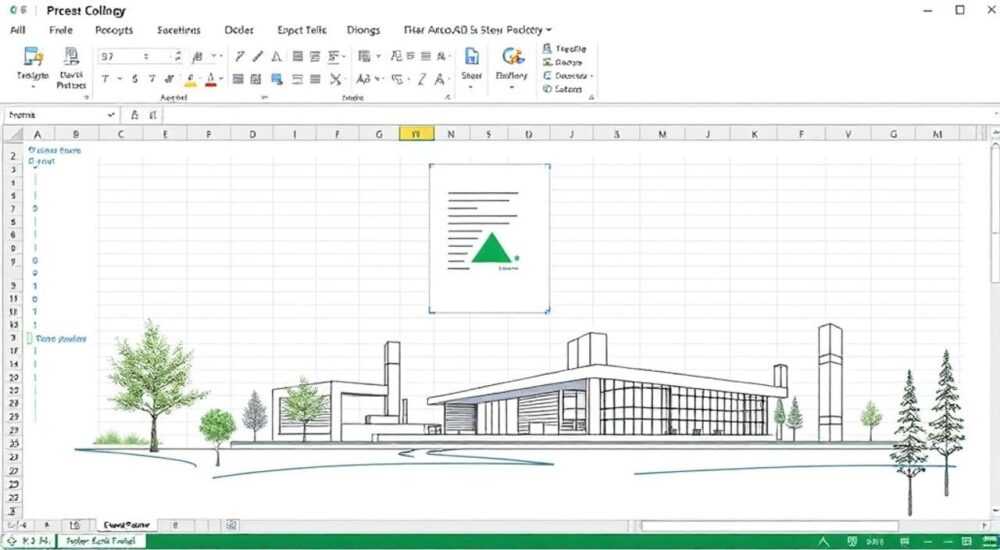Open the name box dropdown arrow

112,115
